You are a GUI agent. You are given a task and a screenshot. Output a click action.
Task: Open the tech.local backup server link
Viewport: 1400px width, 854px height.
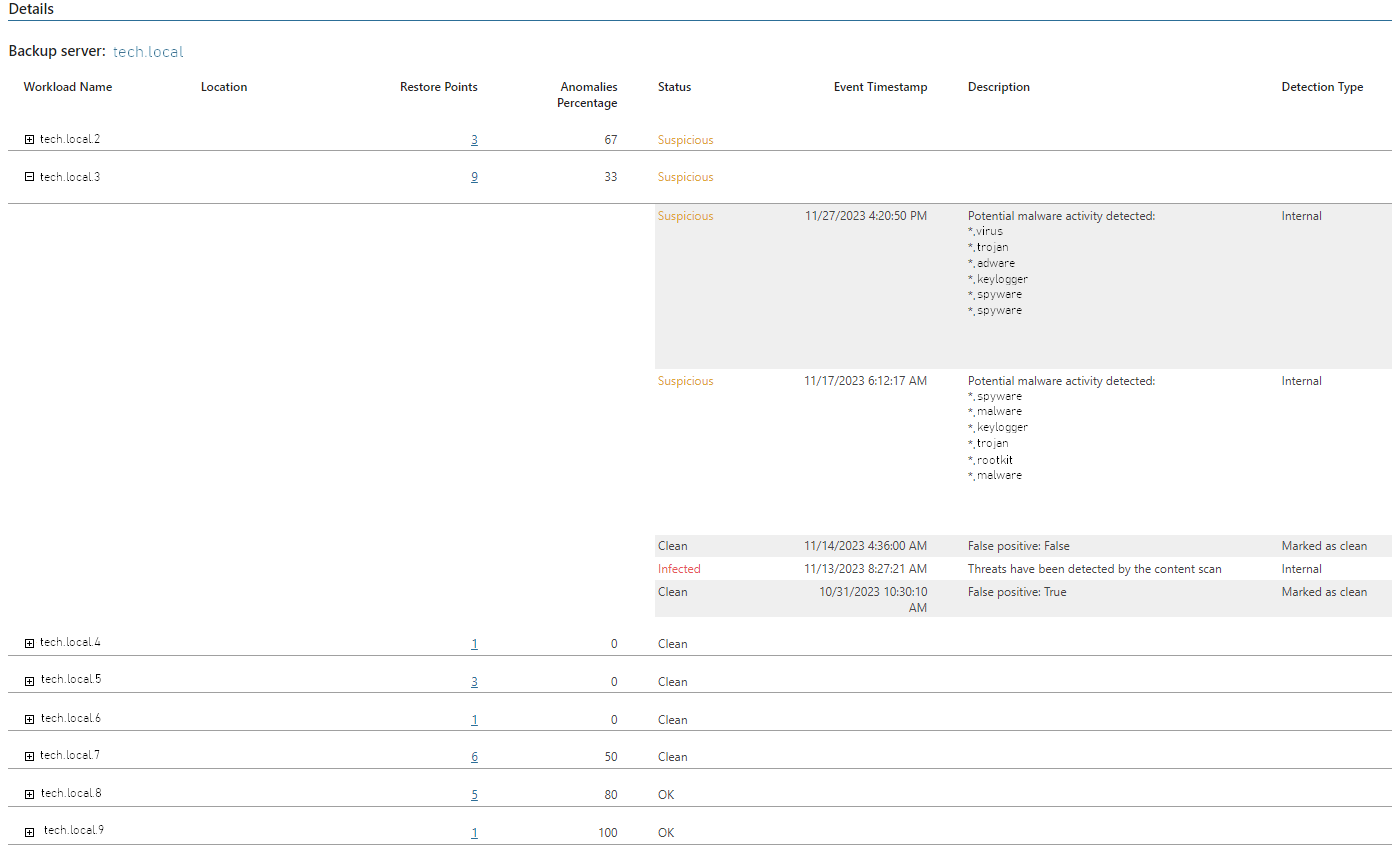click(x=148, y=52)
